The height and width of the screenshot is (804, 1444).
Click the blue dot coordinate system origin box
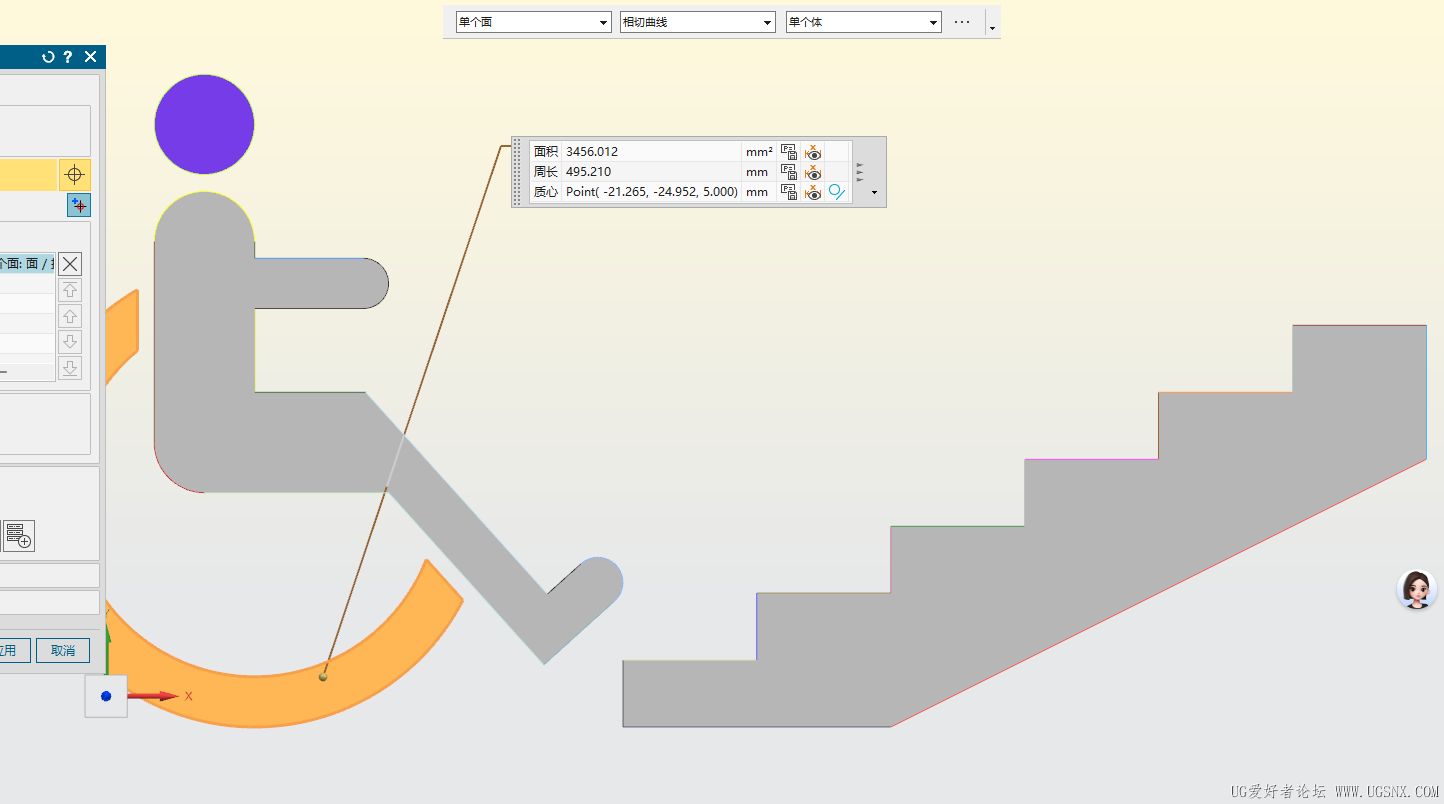click(x=106, y=696)
